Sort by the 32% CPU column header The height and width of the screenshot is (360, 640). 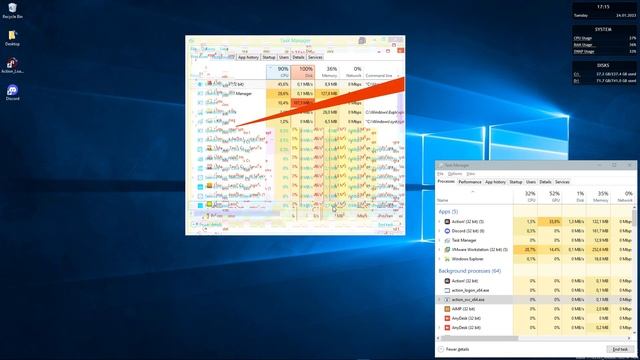click(x=525, y=196)
